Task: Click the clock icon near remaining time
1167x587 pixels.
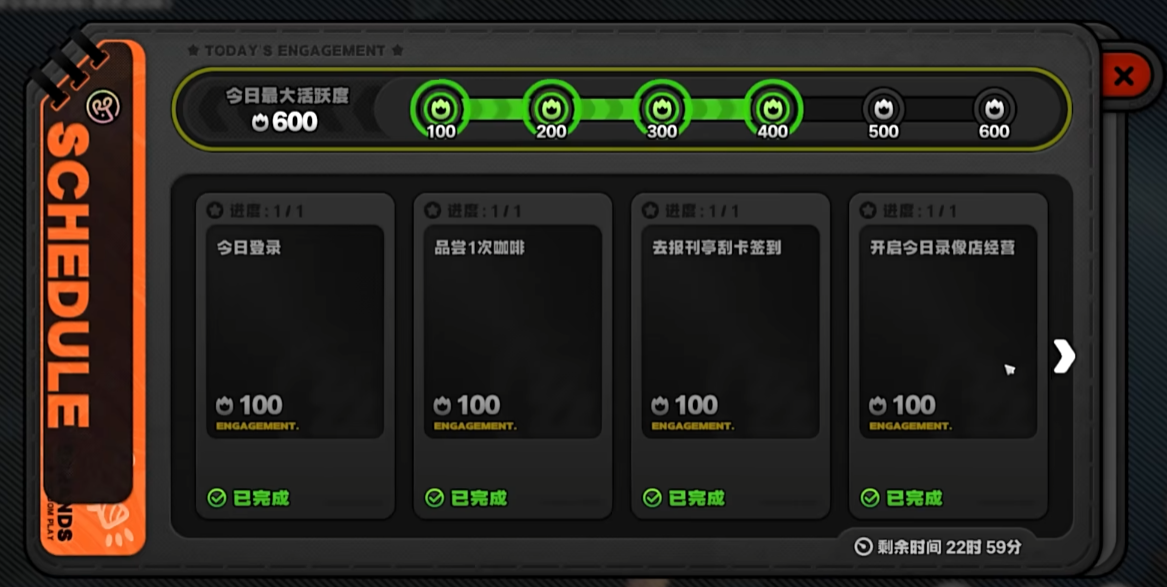Action: [863, 548]
